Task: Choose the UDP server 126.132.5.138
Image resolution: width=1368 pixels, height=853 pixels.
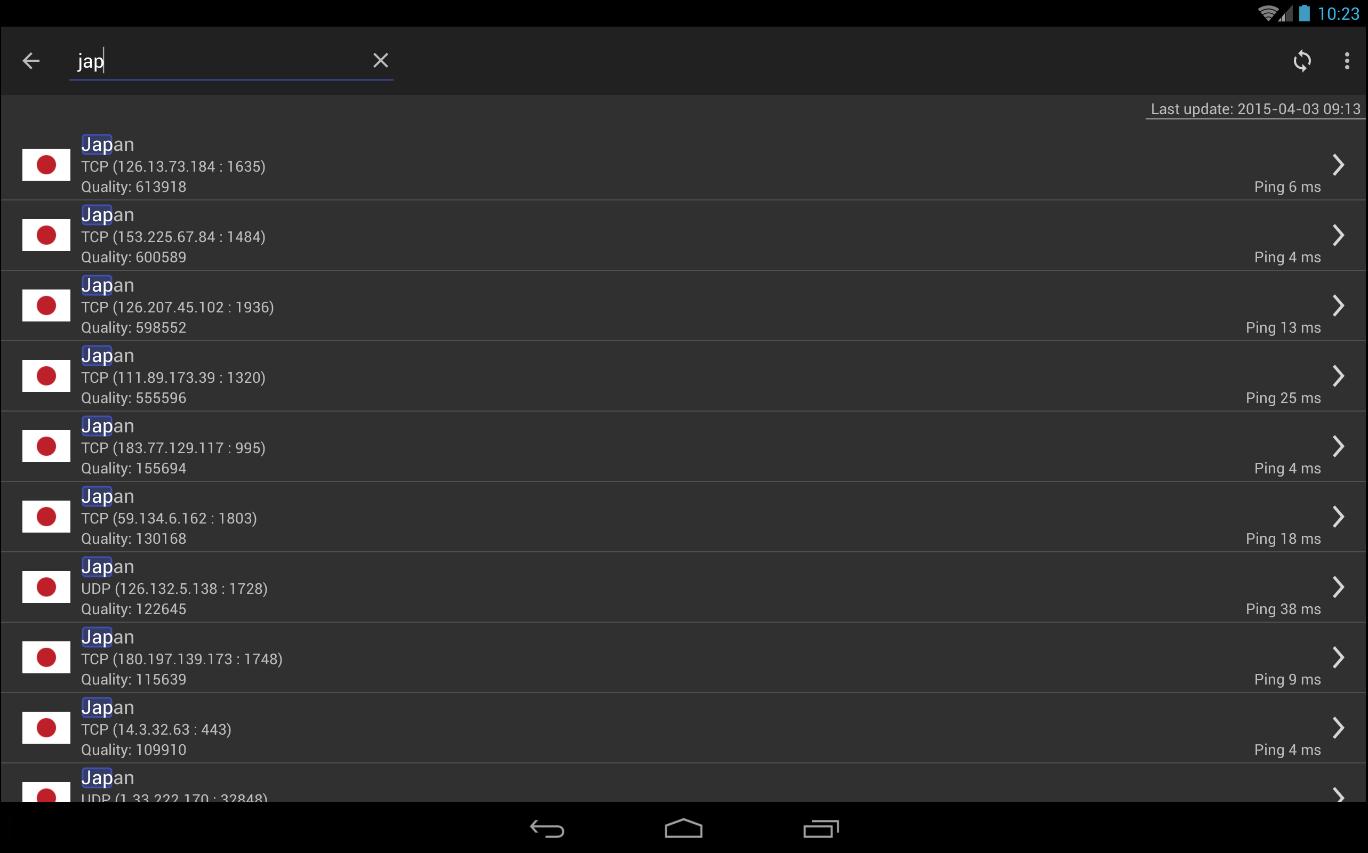Action: click(684, 587)
